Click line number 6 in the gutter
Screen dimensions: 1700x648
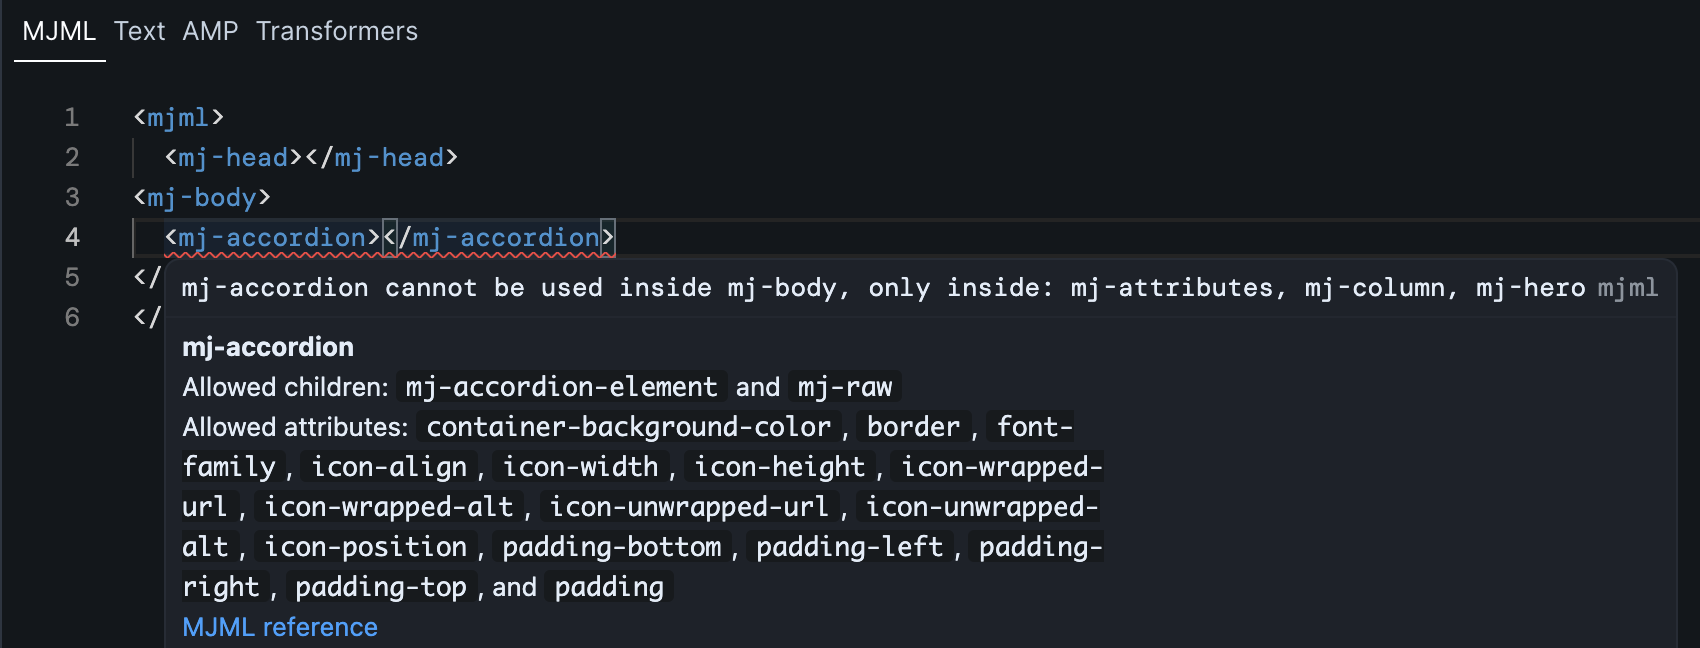point(72,317)
